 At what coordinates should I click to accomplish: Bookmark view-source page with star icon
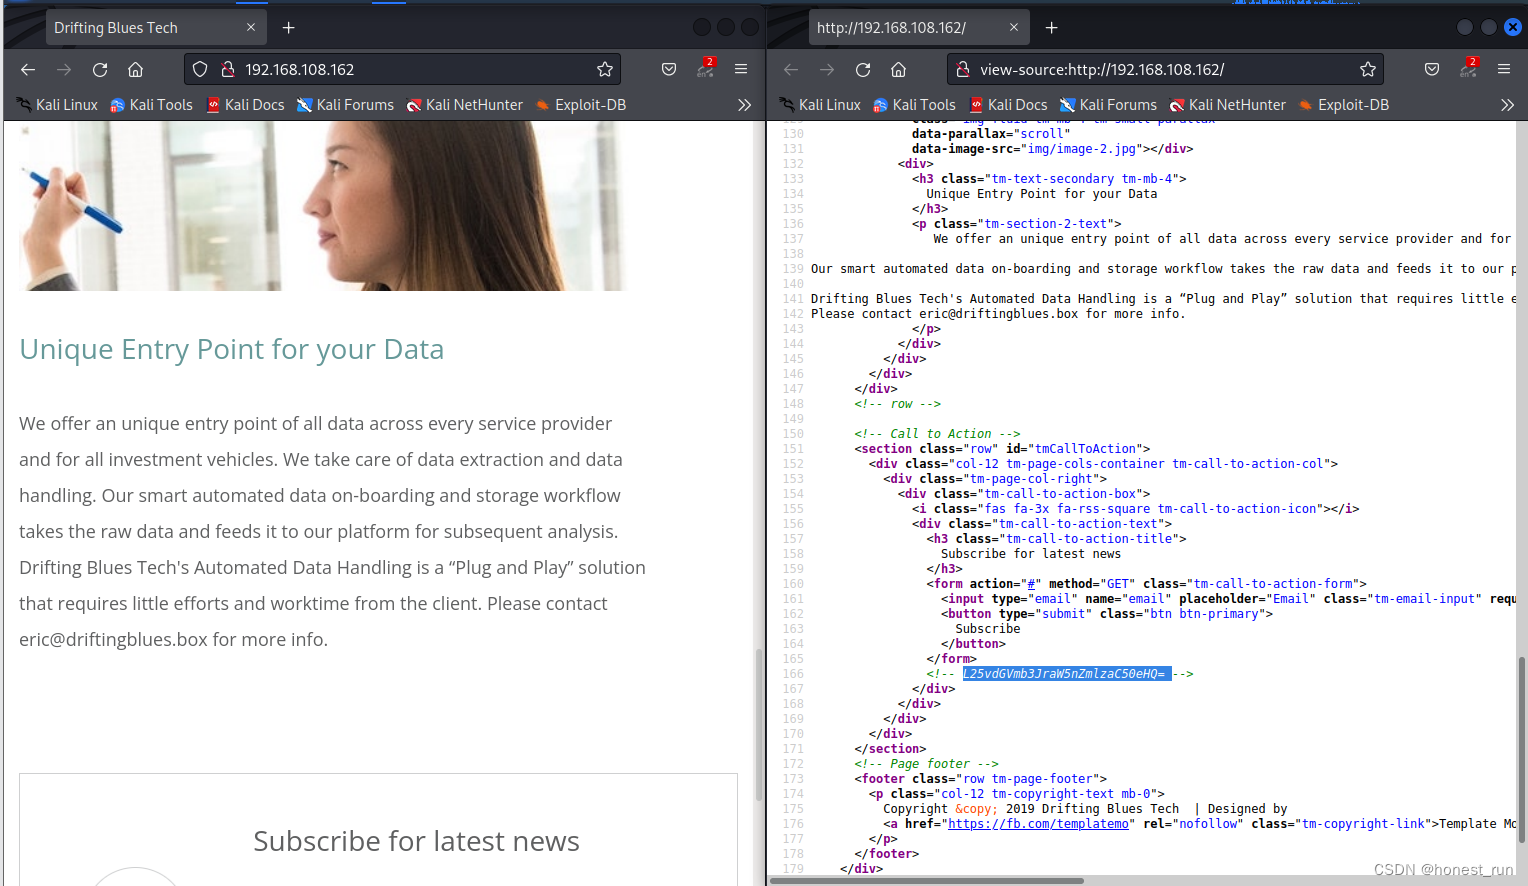[1368, 69]
